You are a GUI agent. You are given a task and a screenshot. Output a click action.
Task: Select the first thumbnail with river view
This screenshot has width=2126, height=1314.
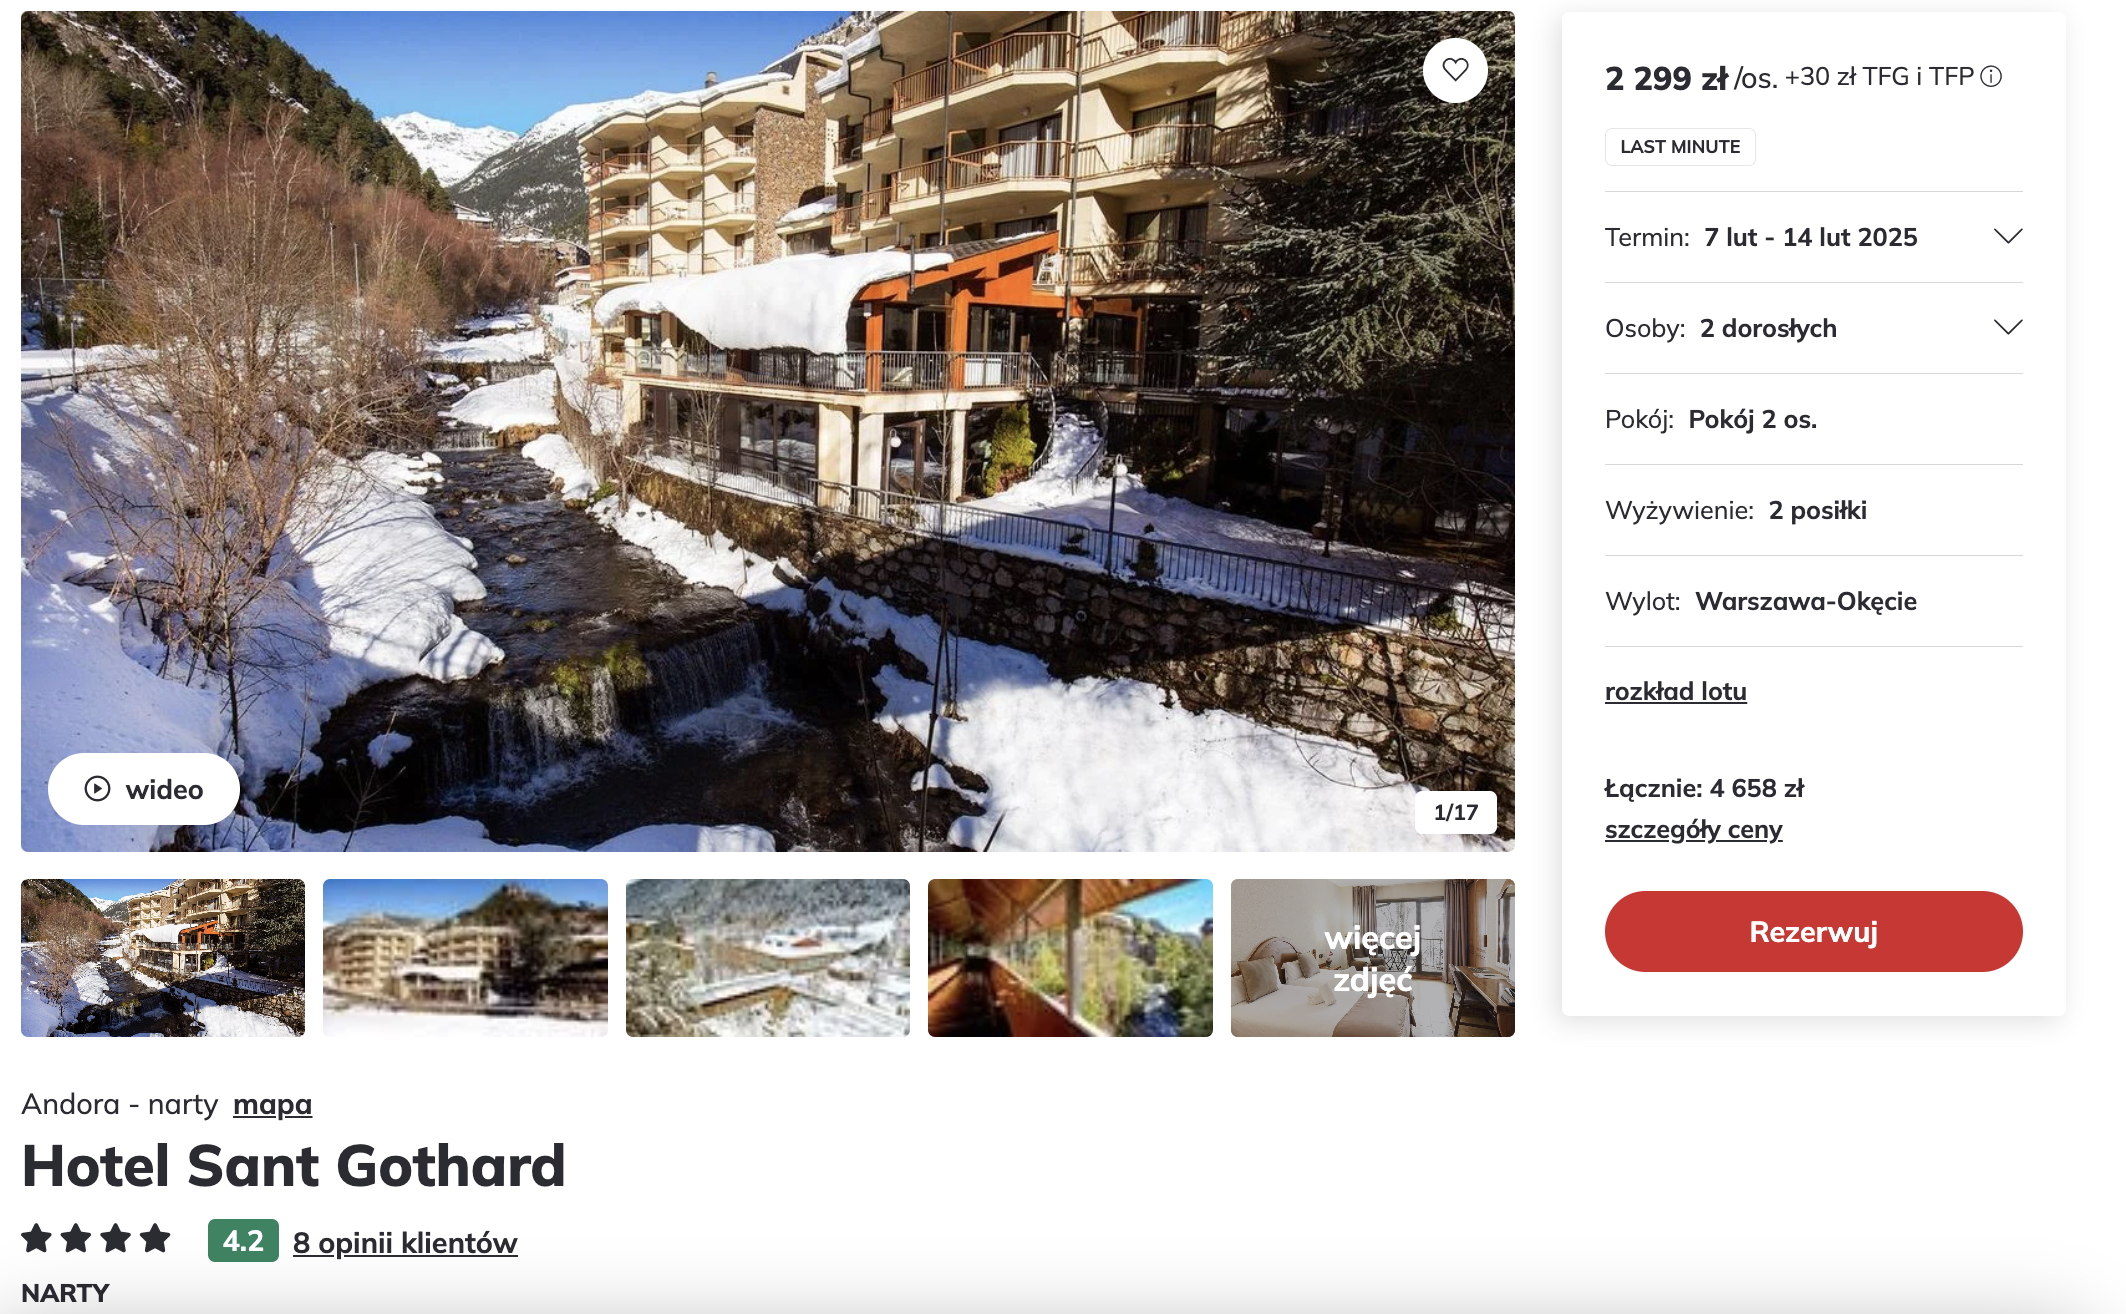click(163, 958)
